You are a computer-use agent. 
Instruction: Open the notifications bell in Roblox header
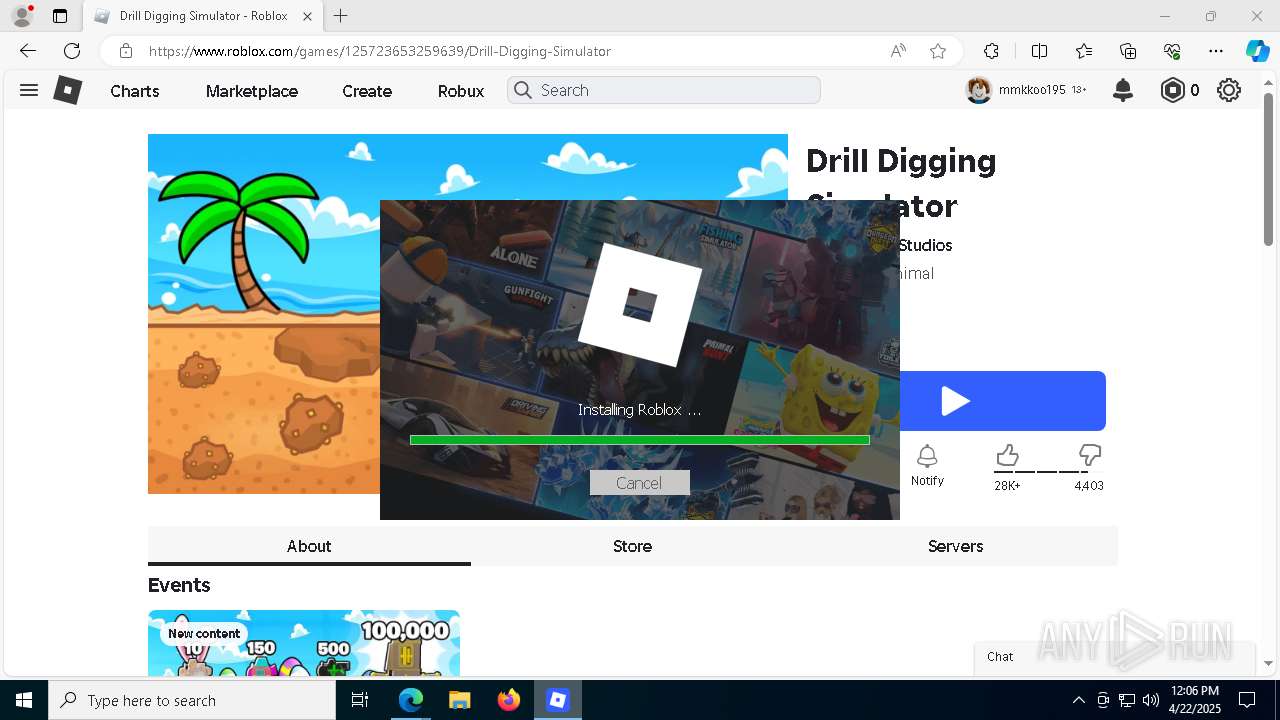(x=1123, y=90)
